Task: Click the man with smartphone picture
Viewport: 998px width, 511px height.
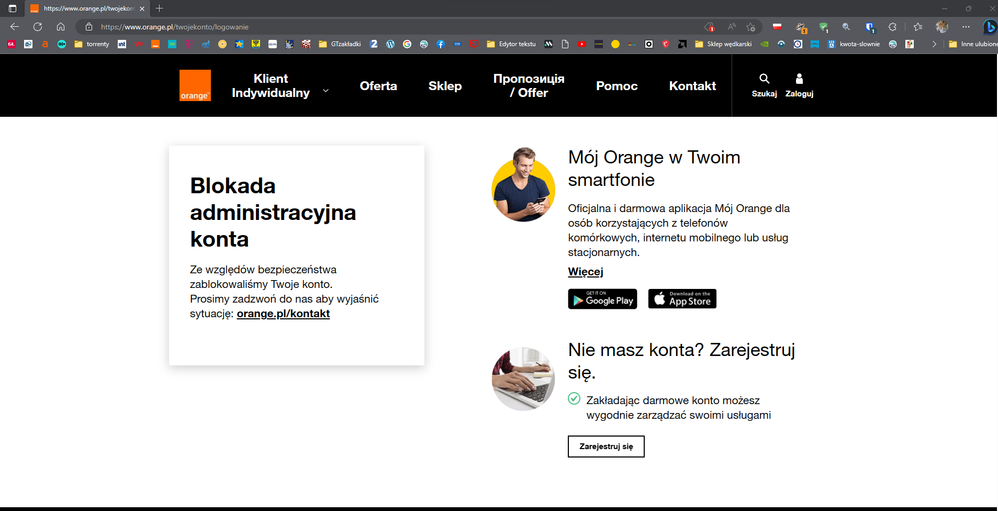Action: click(x=523, y=185)
